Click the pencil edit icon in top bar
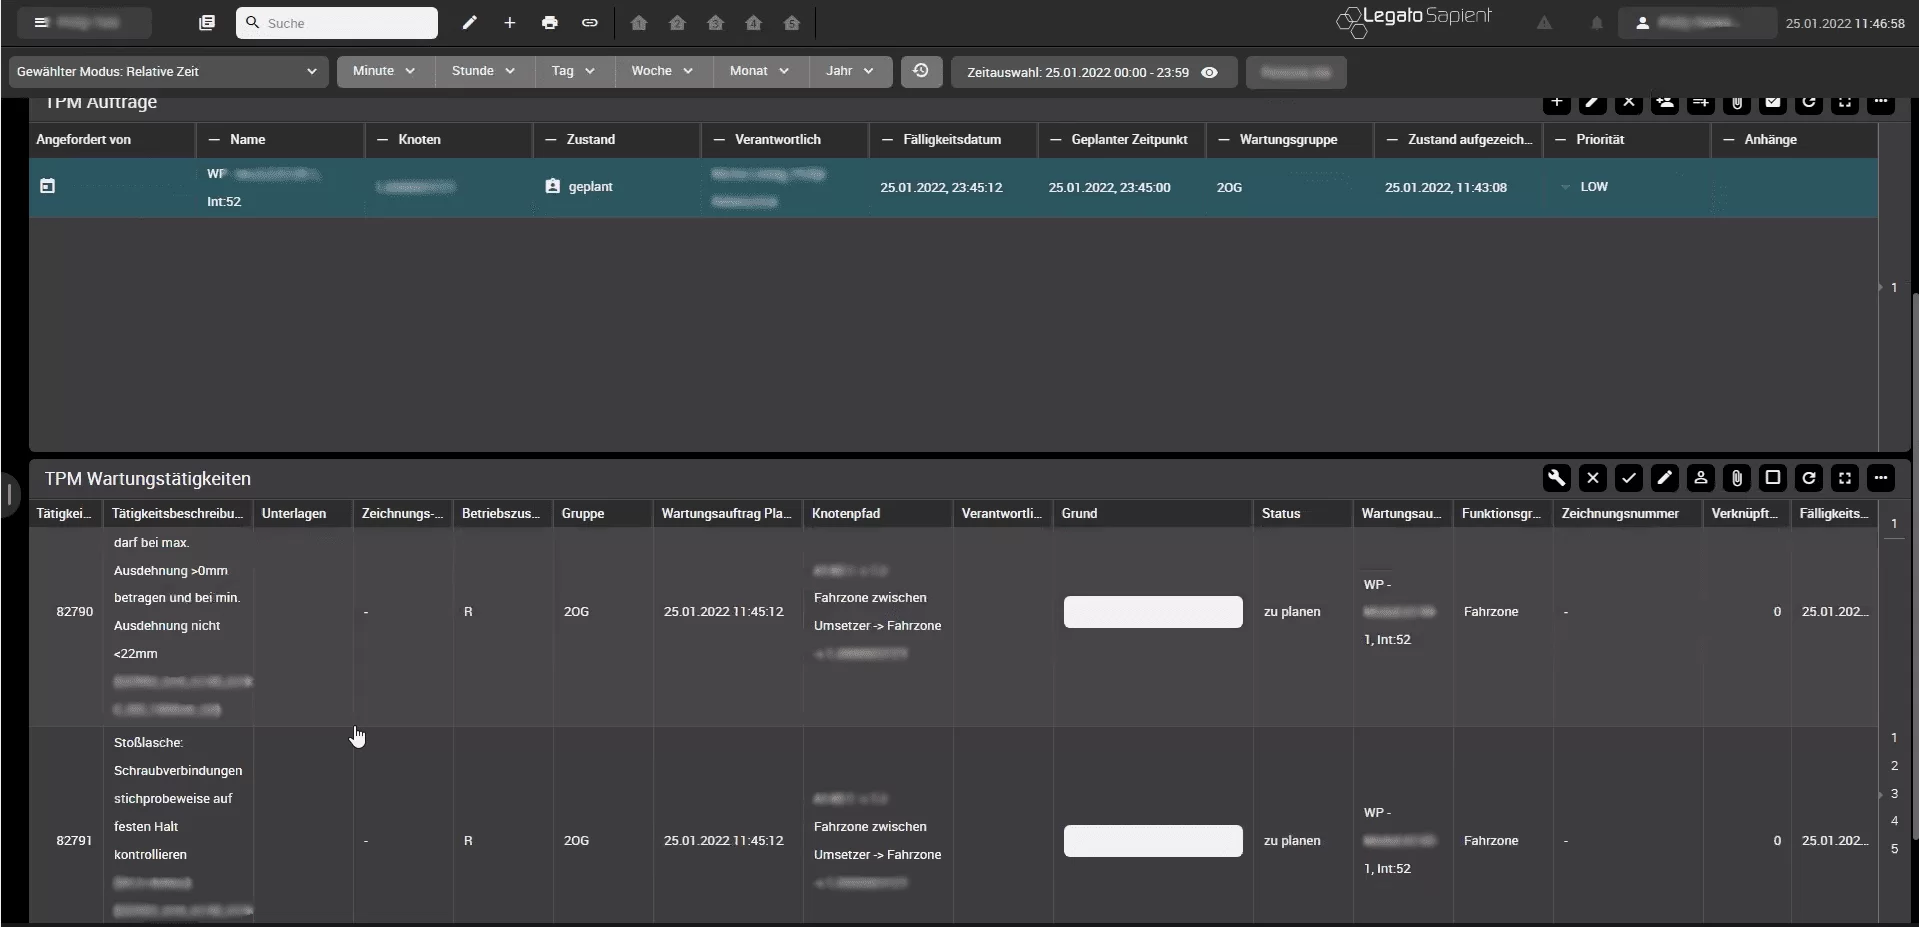Viewport: 1919px width, 927px height. click(x=469, y=22)
